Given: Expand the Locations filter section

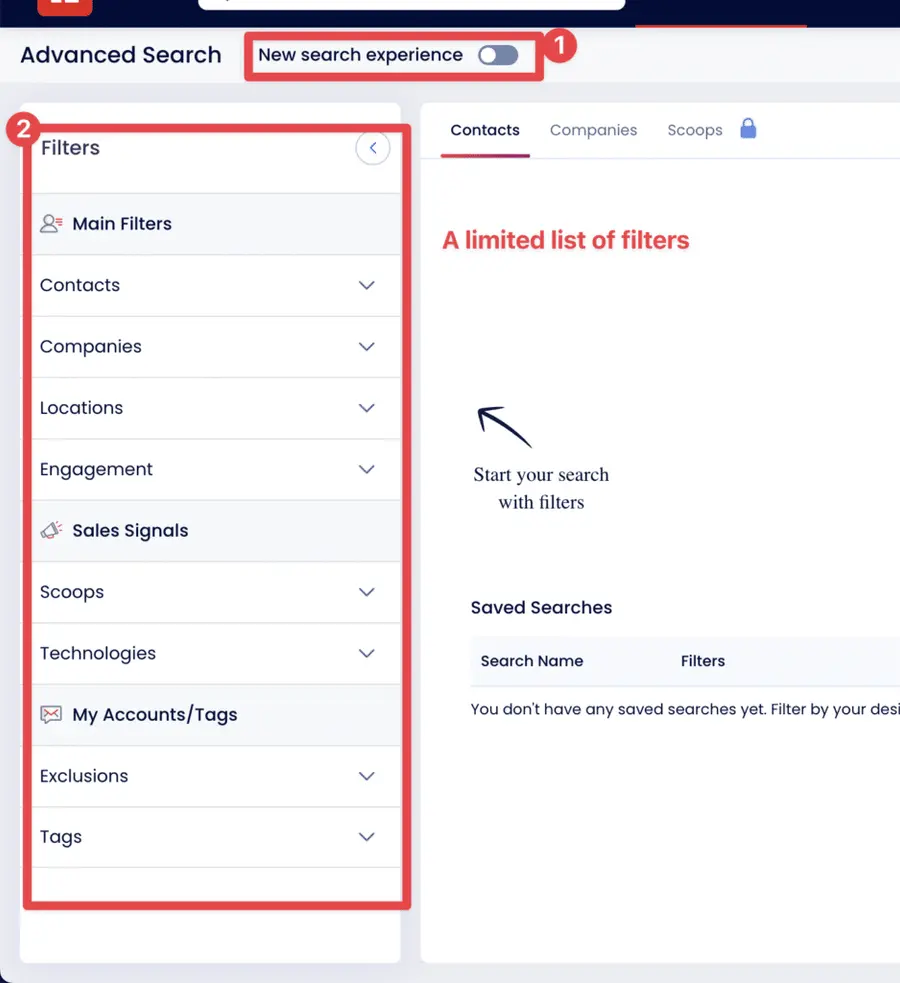Looking at the screenshot, I should pyautogui.click(x=367, y=408).
